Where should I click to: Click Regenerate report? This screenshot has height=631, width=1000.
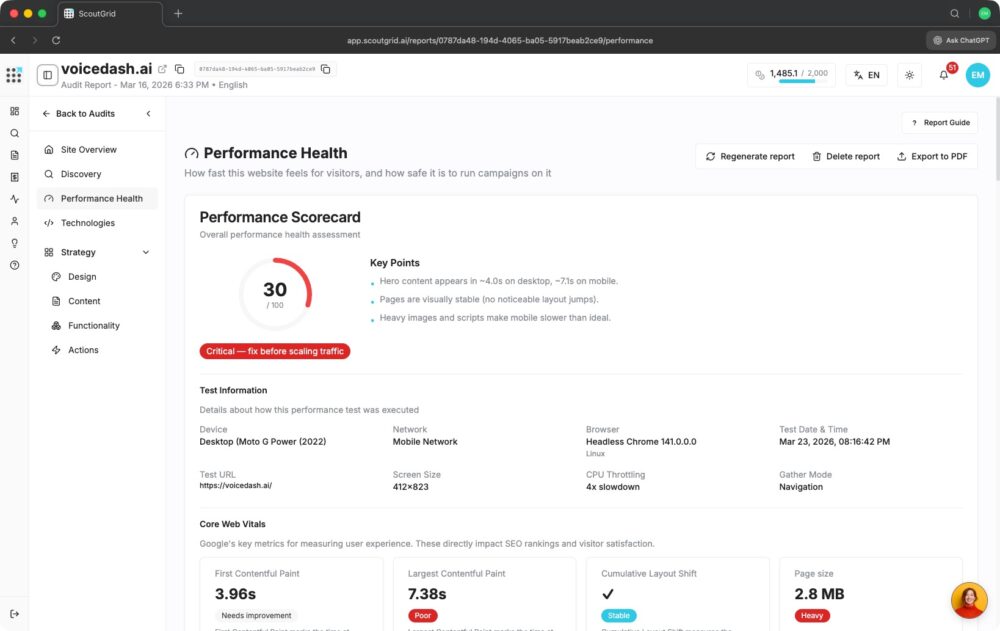tap(750, 157)
